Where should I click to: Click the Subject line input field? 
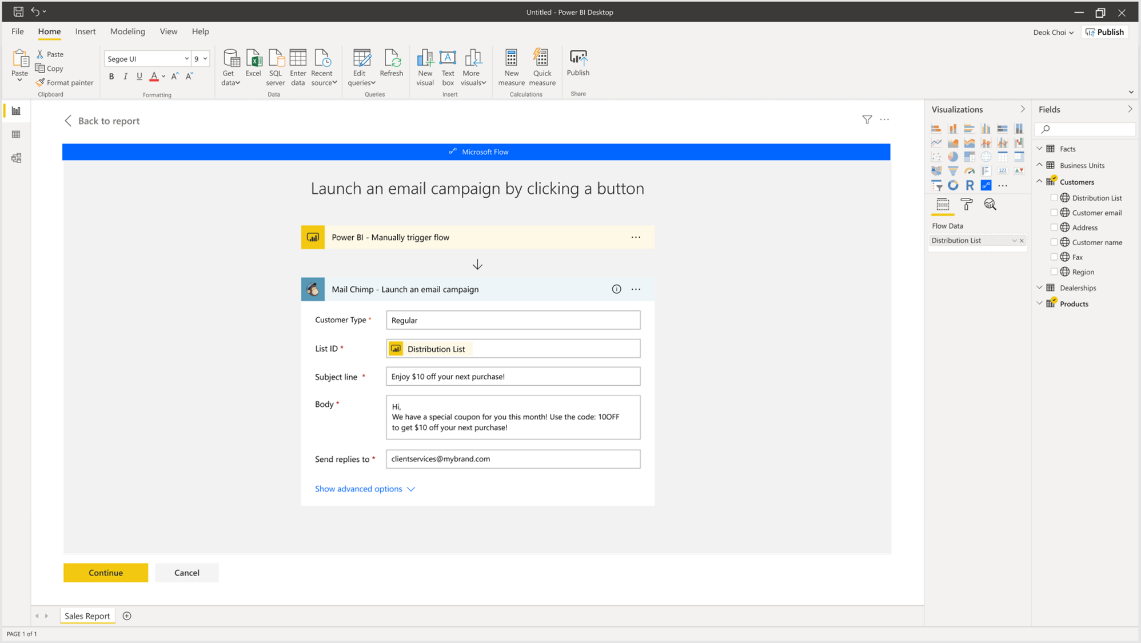click(x=513, y=376)
